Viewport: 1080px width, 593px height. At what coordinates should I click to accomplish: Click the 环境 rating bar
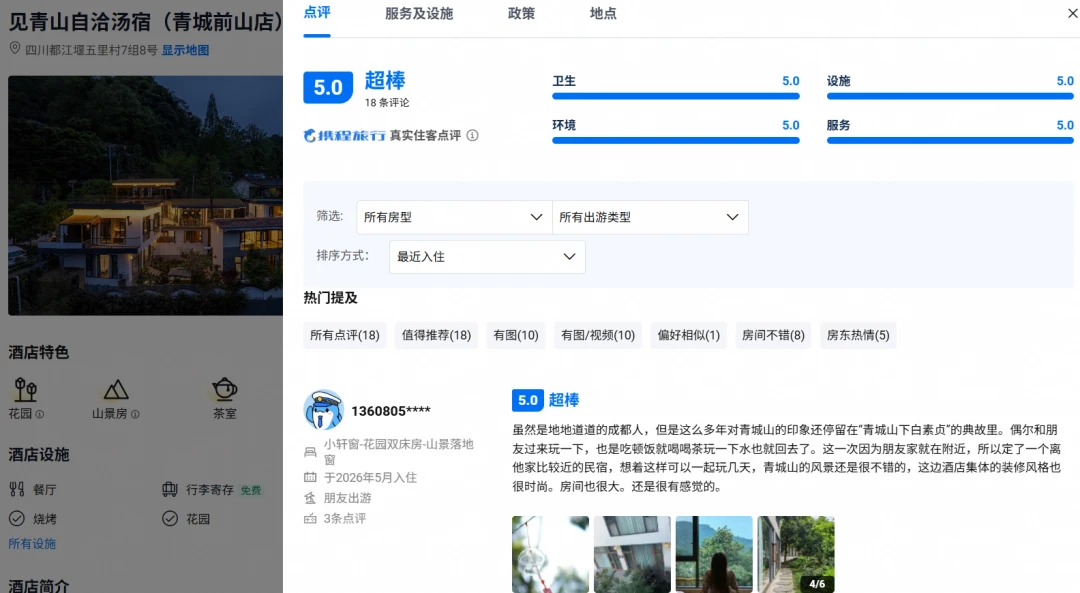click(676, 141)
